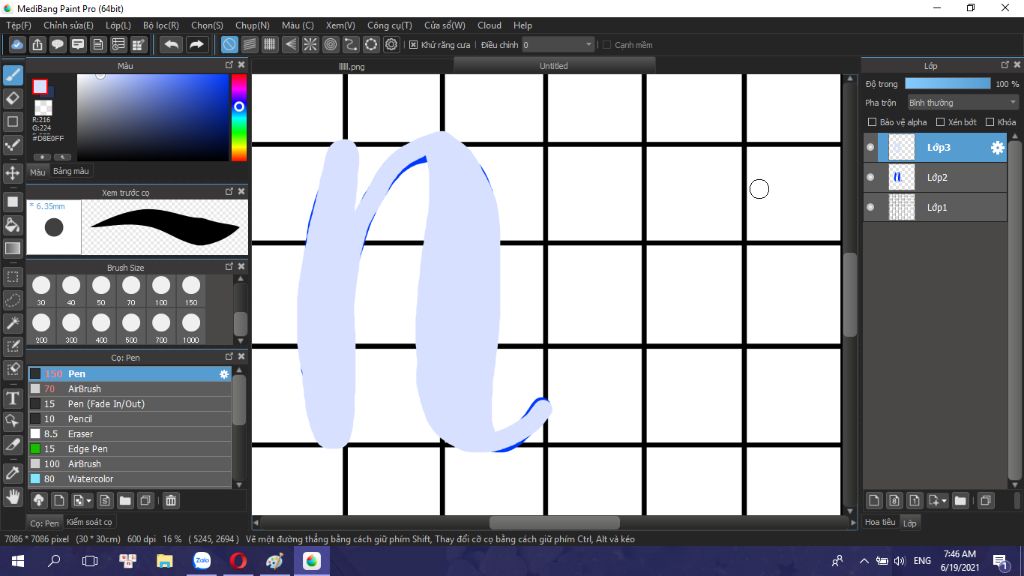Click the rainbow hue slider strip
The image size is (1024, 576).
click(x=239, y=117)
